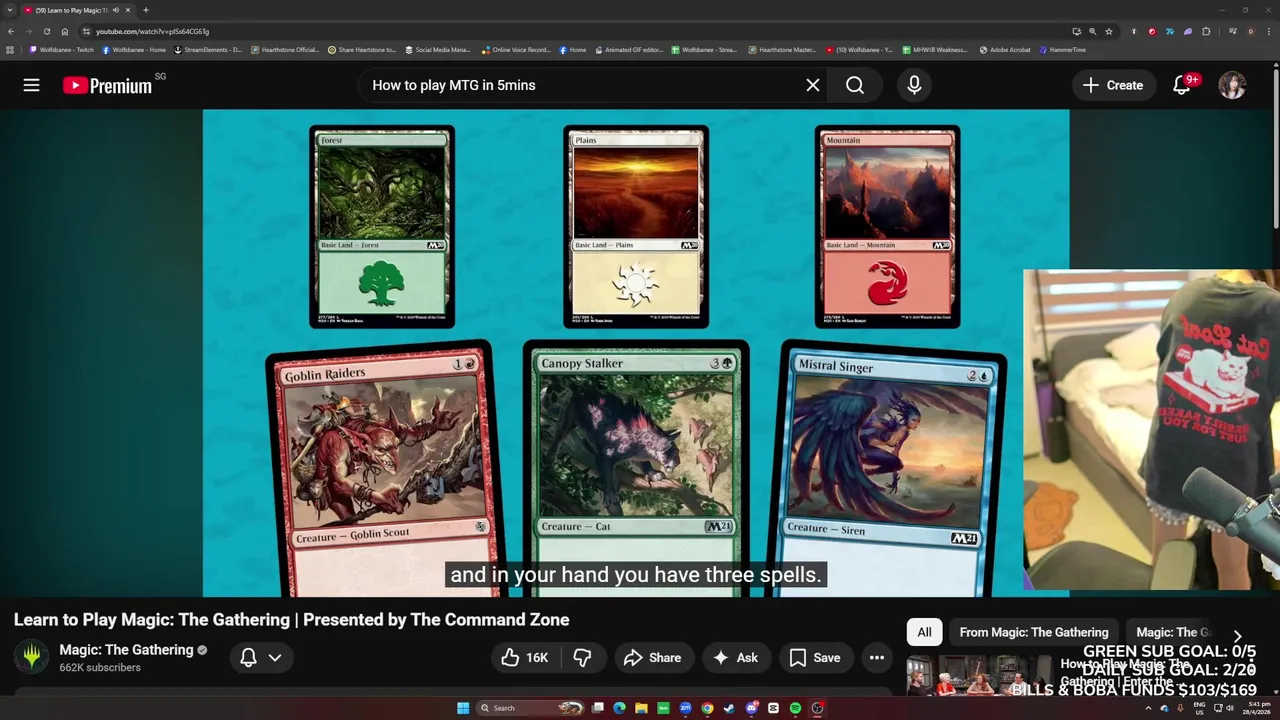Screen dimensions: 1280x720
Task: Open Hearthstone Official bookmark
Action: pyautogui.click(x=285, y=49)
